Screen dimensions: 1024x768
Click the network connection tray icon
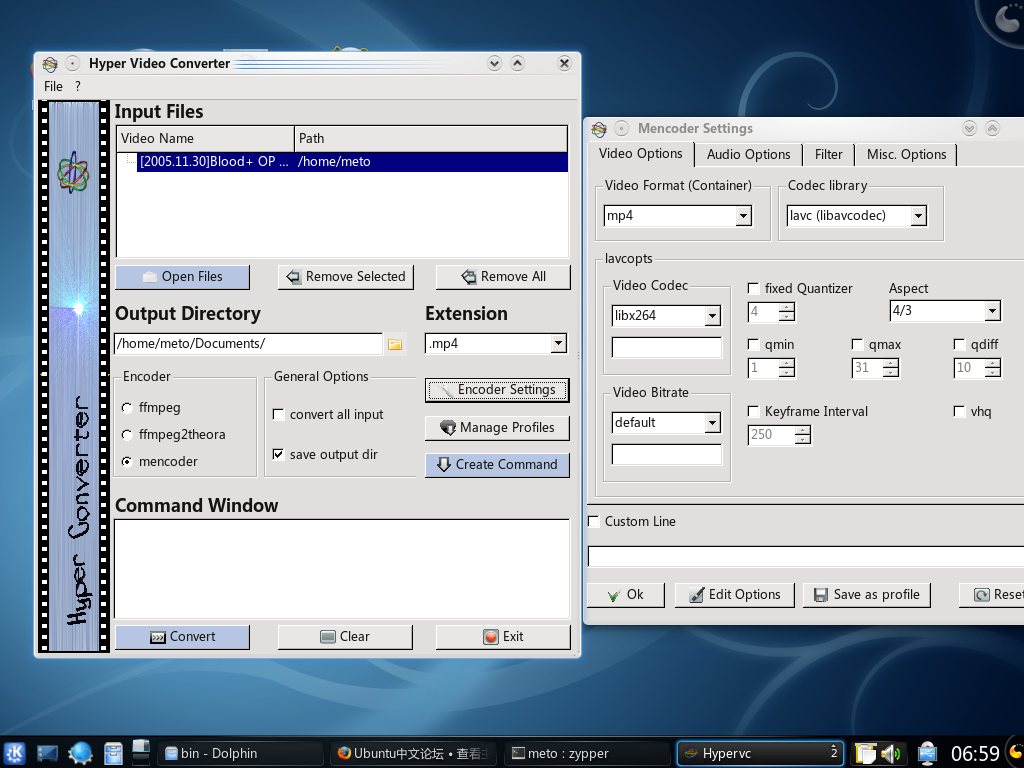point(927,754)
